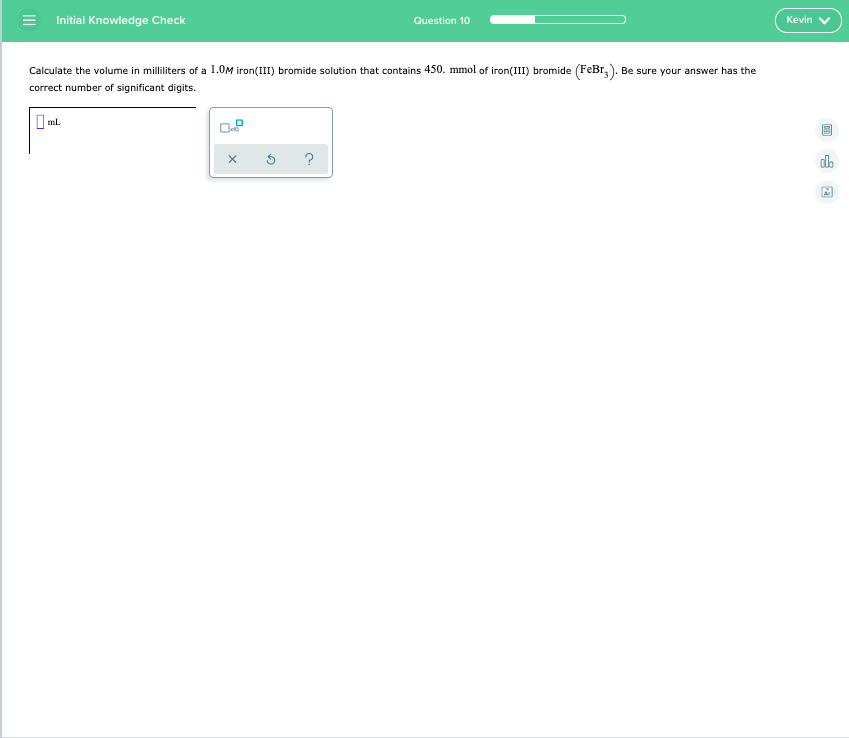The width and height of the screenshot is (849, 738).
Task: Click the mL unit label
Action: point(52,123)
